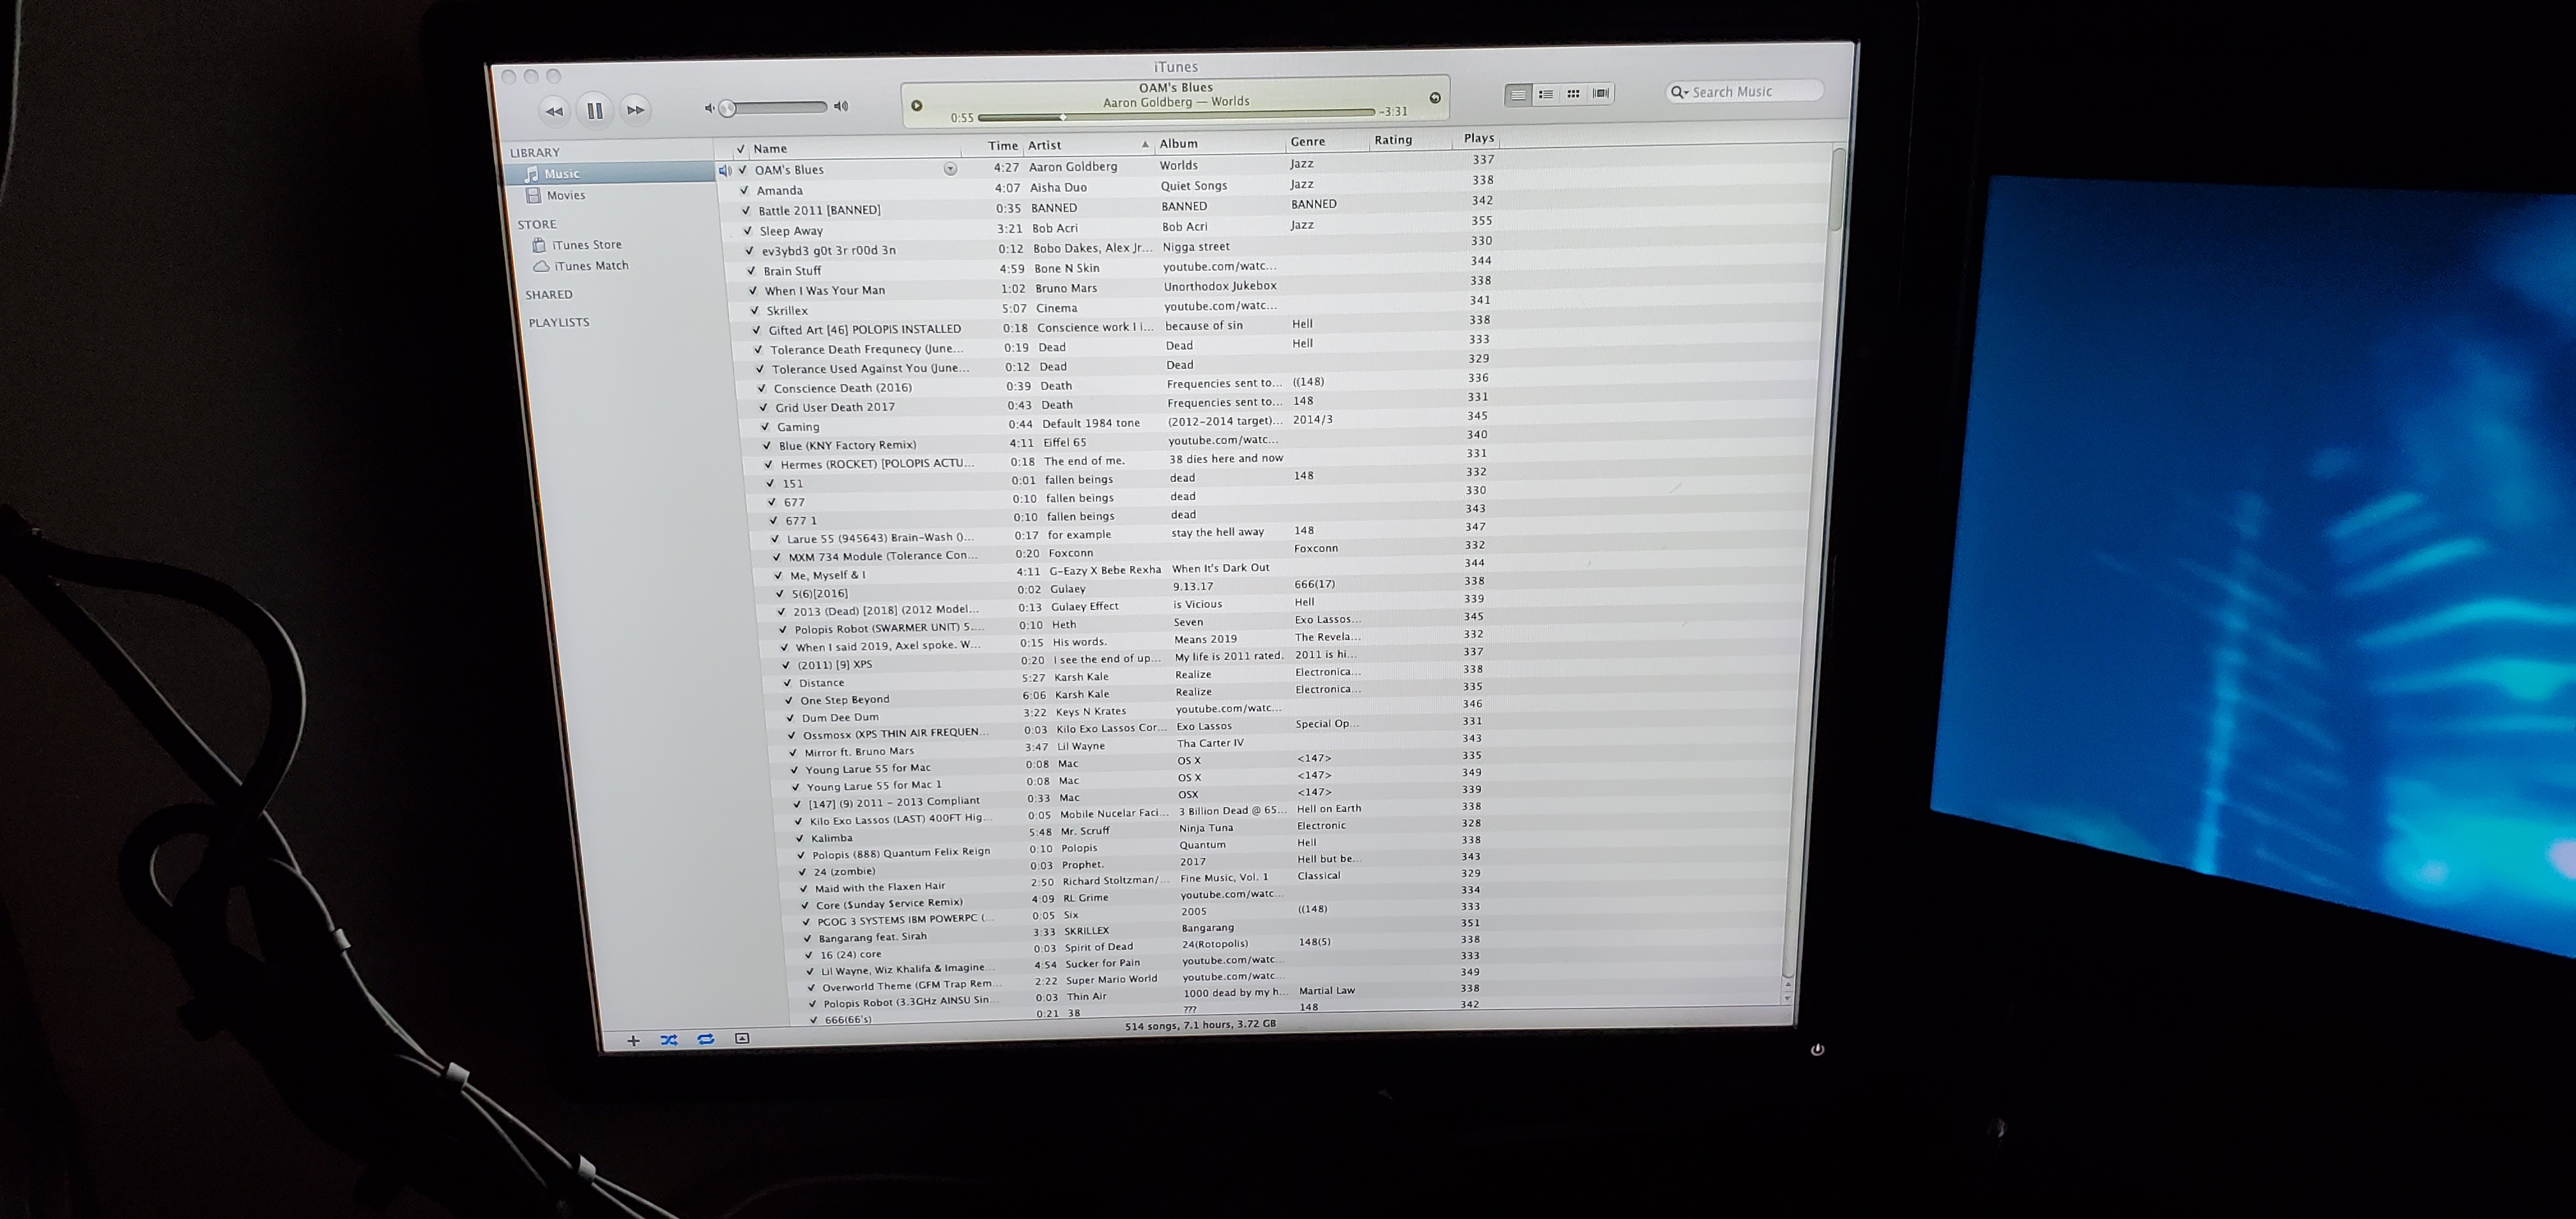
Task: Open the search magnifier options dropdown
Action: tap(1679, 92)
